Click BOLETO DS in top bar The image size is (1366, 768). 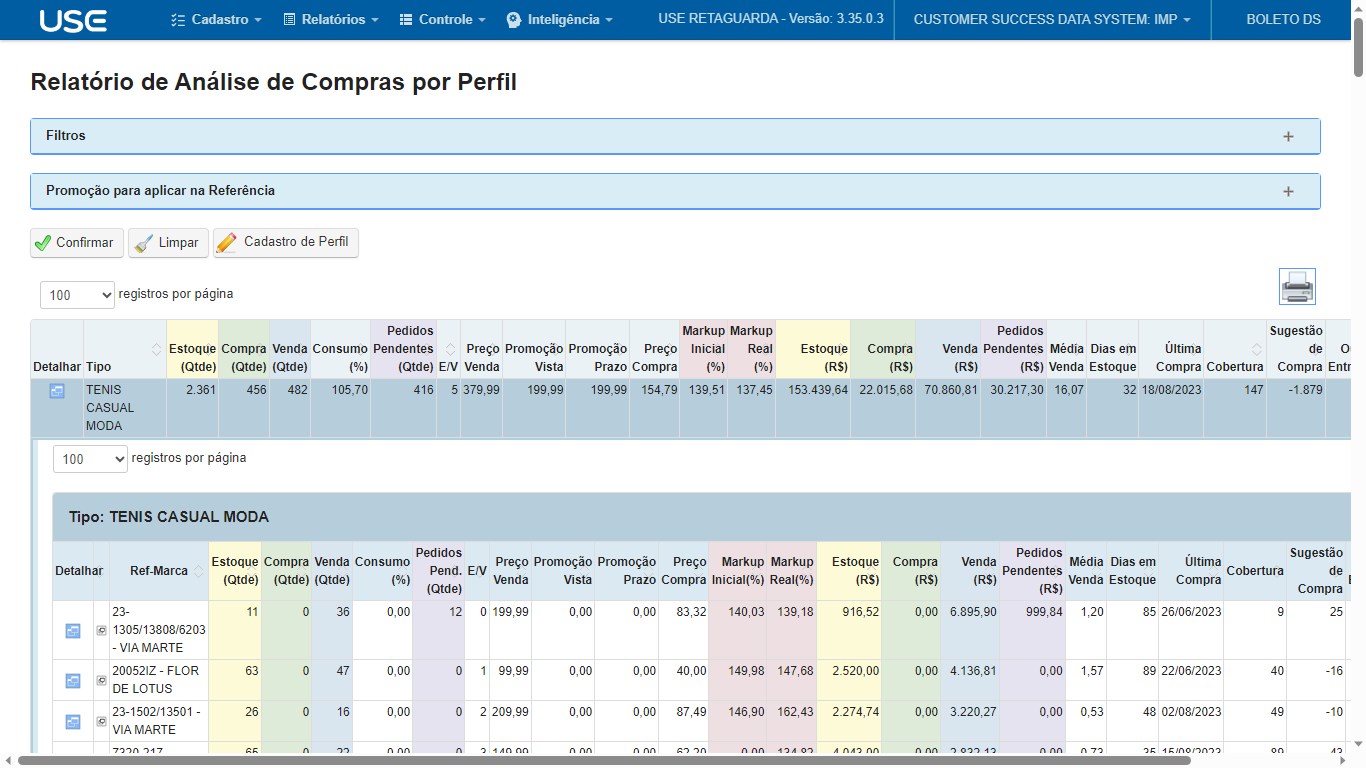(x=1283, y=20)
